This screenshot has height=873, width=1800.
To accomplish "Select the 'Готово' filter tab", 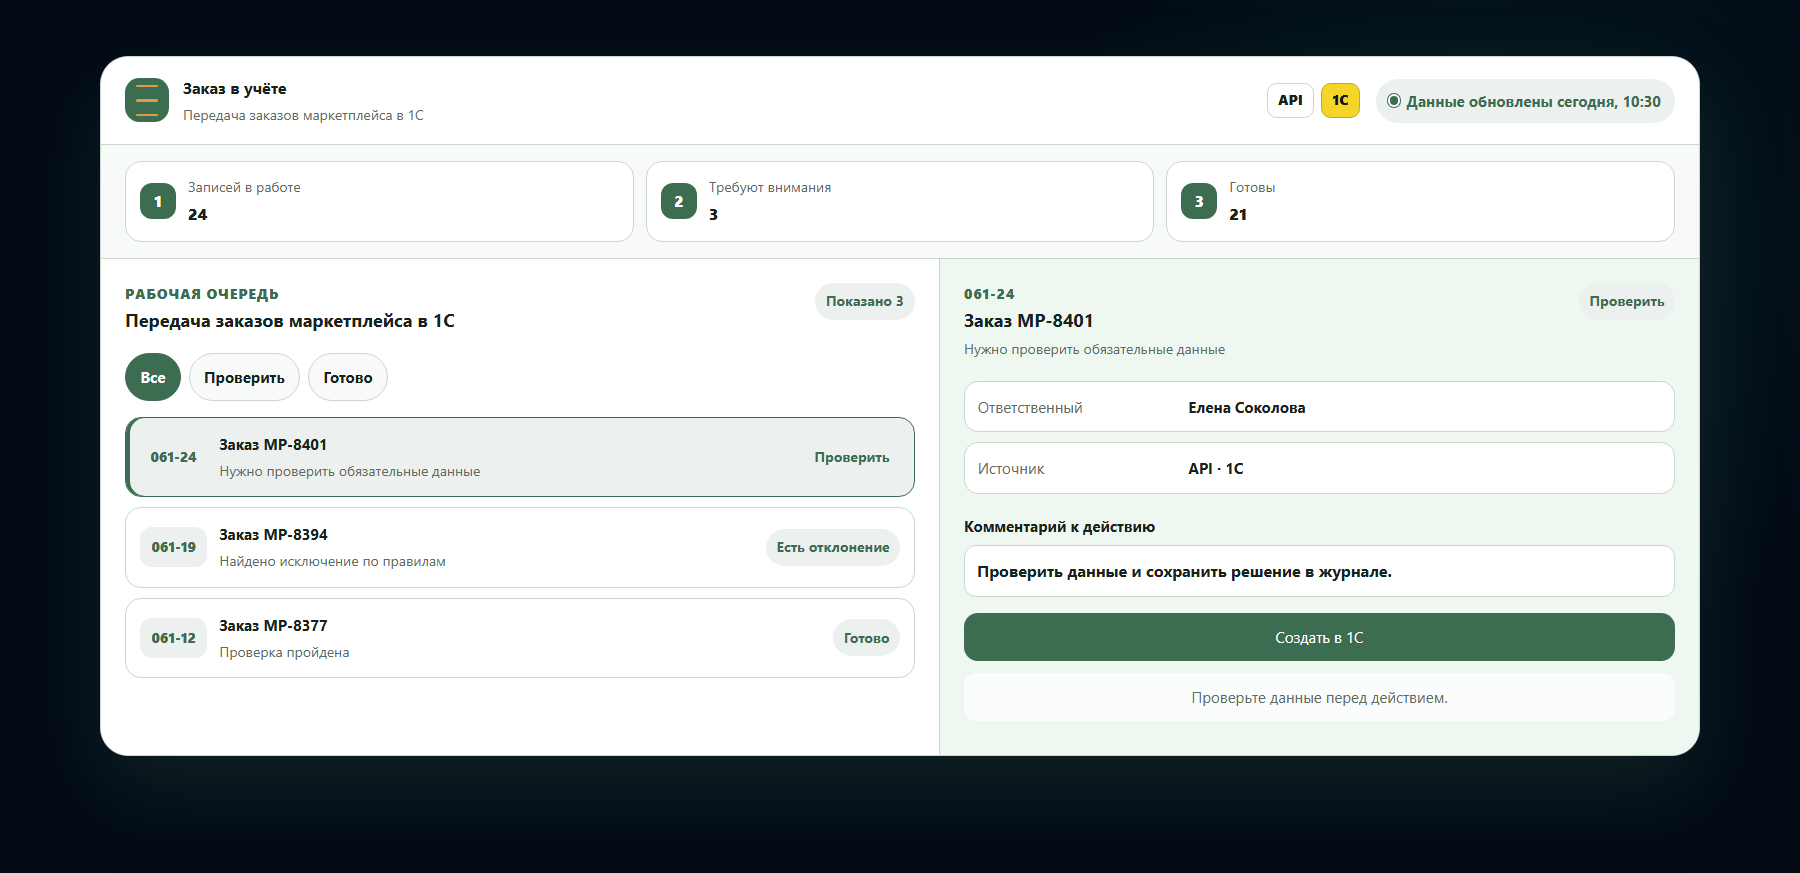I will point(348,377).
